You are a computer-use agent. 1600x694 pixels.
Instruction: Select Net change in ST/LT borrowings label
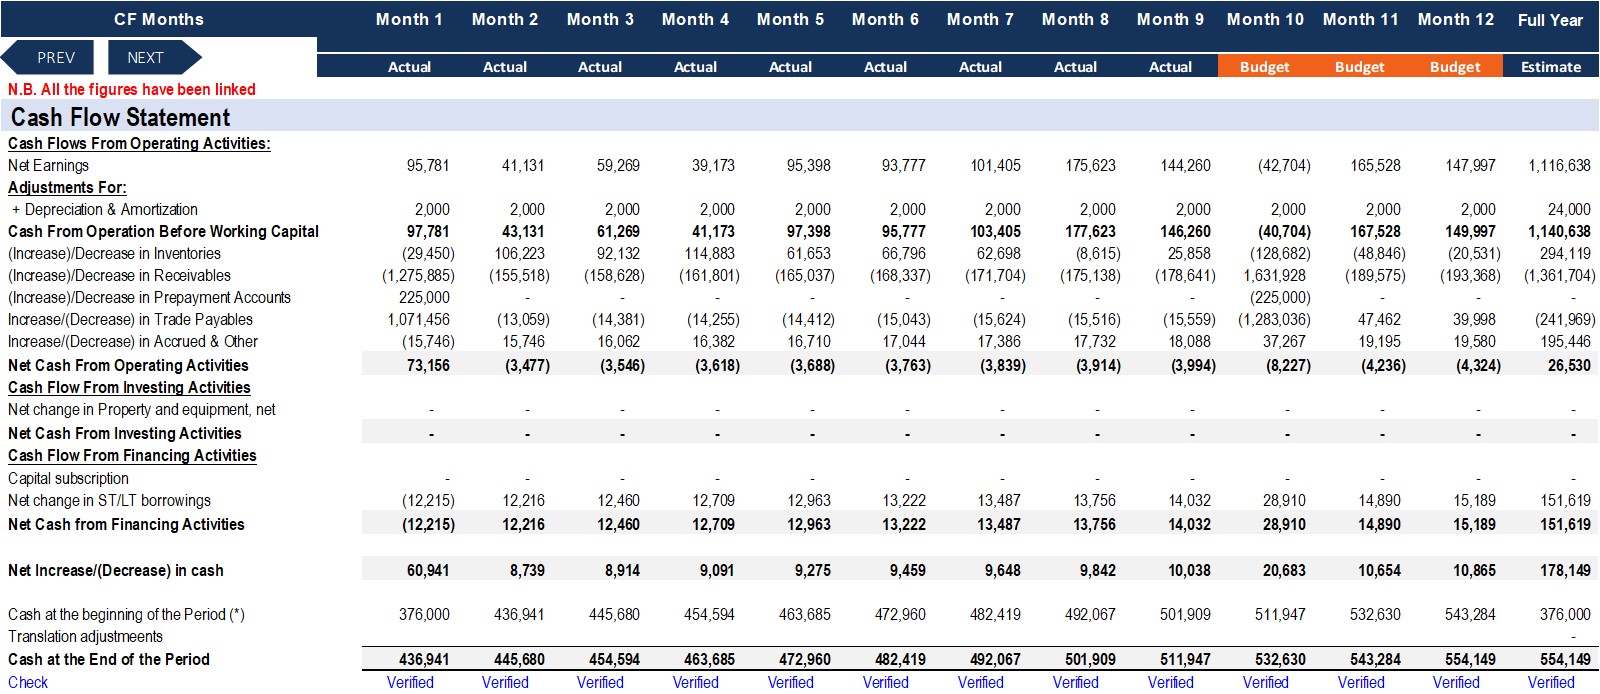pos(109,500)
